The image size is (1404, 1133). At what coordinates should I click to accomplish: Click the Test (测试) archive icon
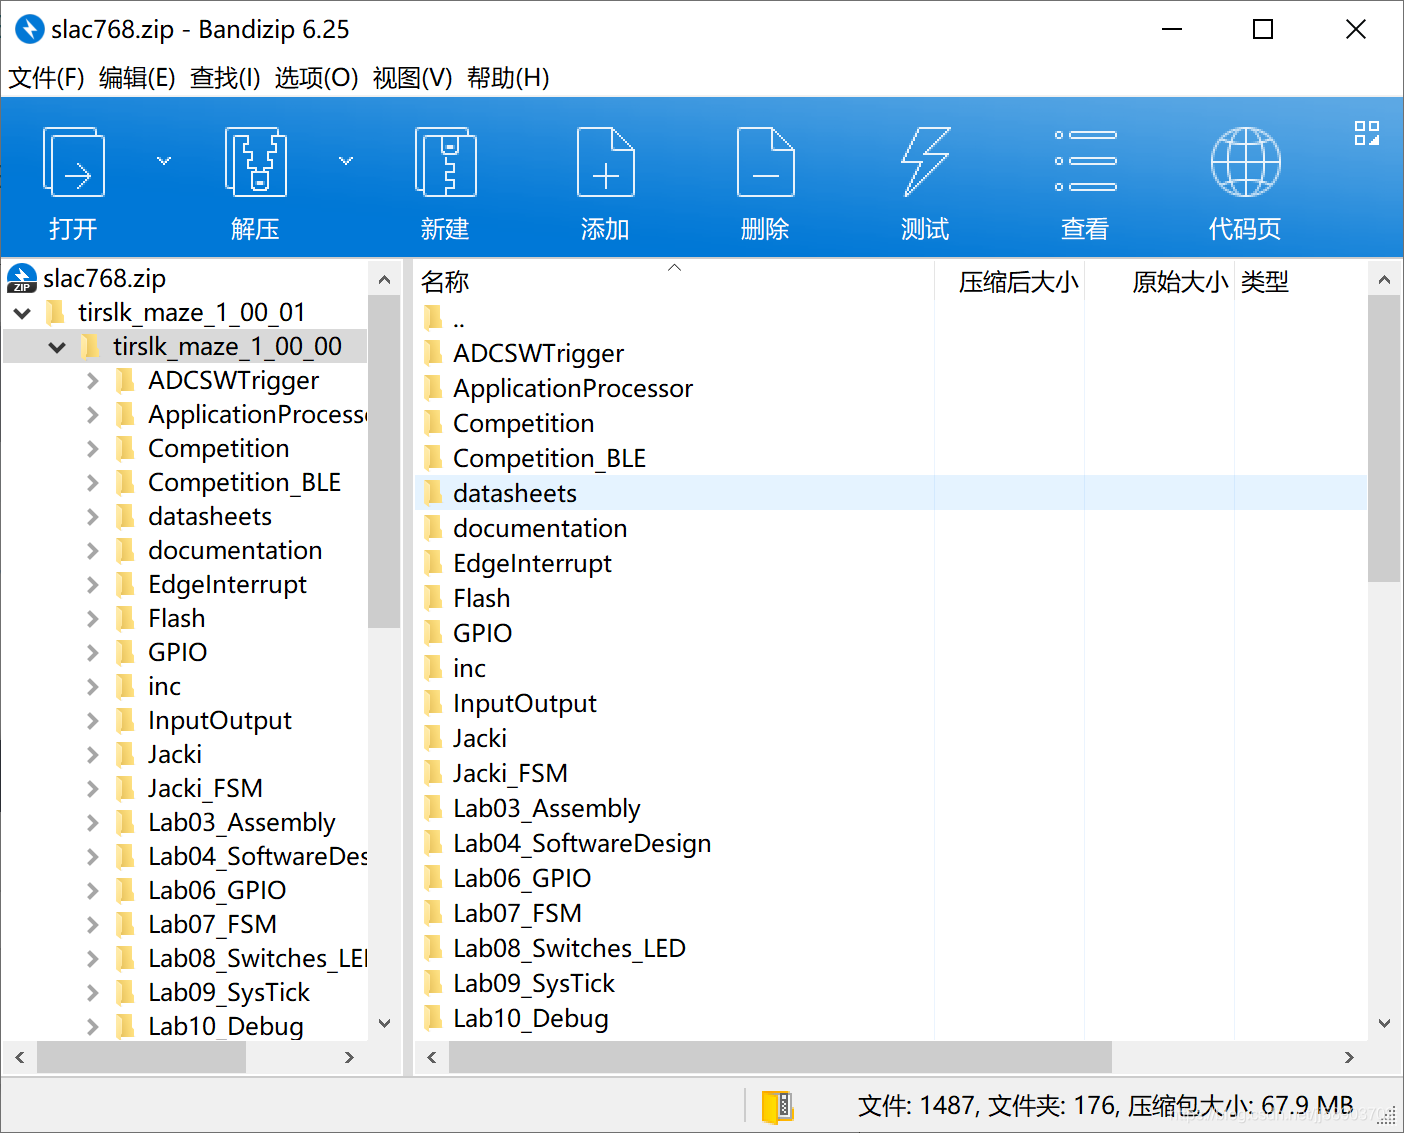[925, 162]
